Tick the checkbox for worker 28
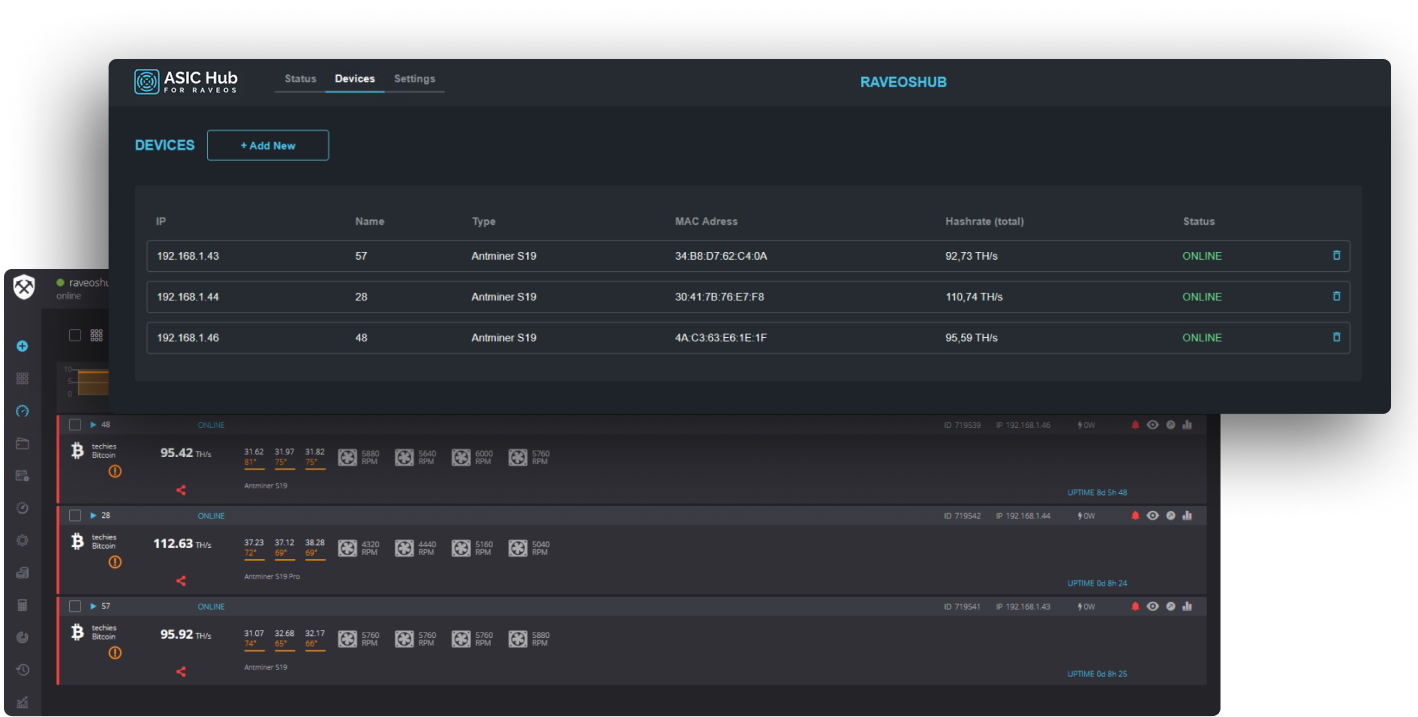Image resolution: width=1418 pixels, height=717 pixels. 75,516
